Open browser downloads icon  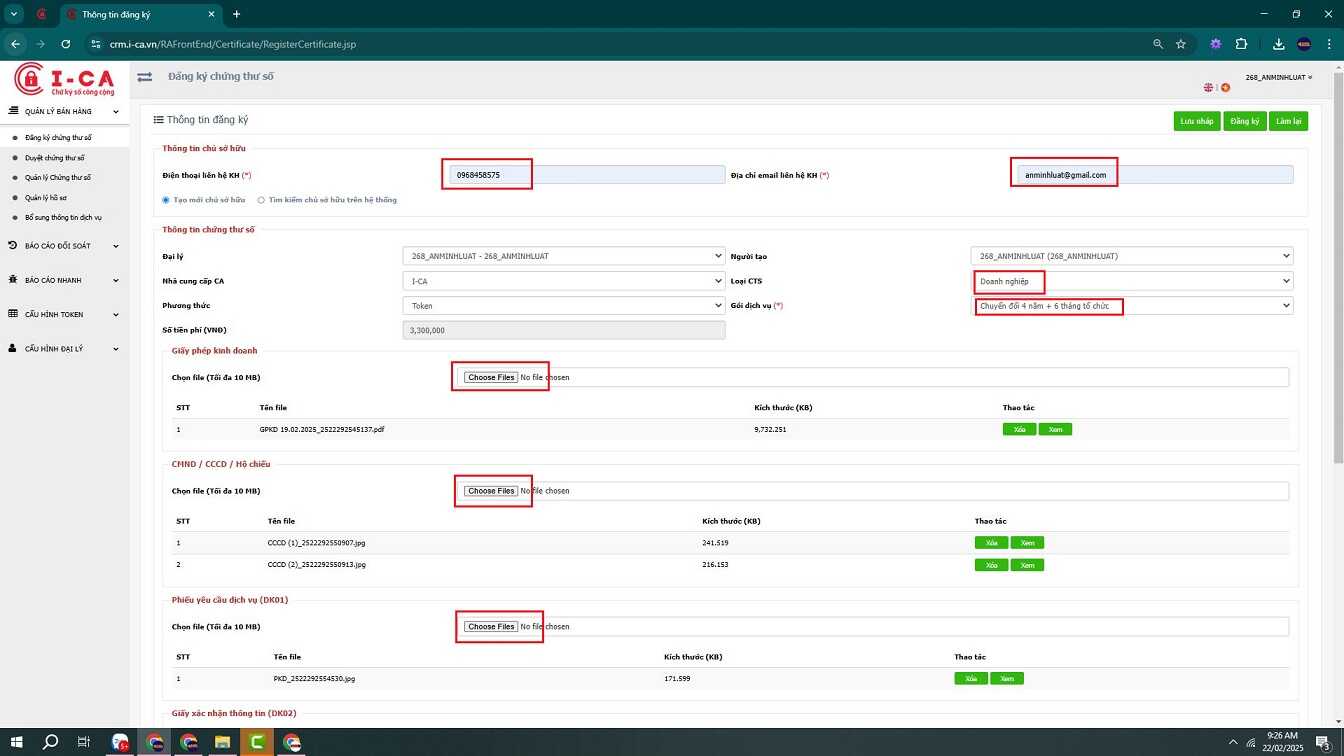[x=1279, y=44]
